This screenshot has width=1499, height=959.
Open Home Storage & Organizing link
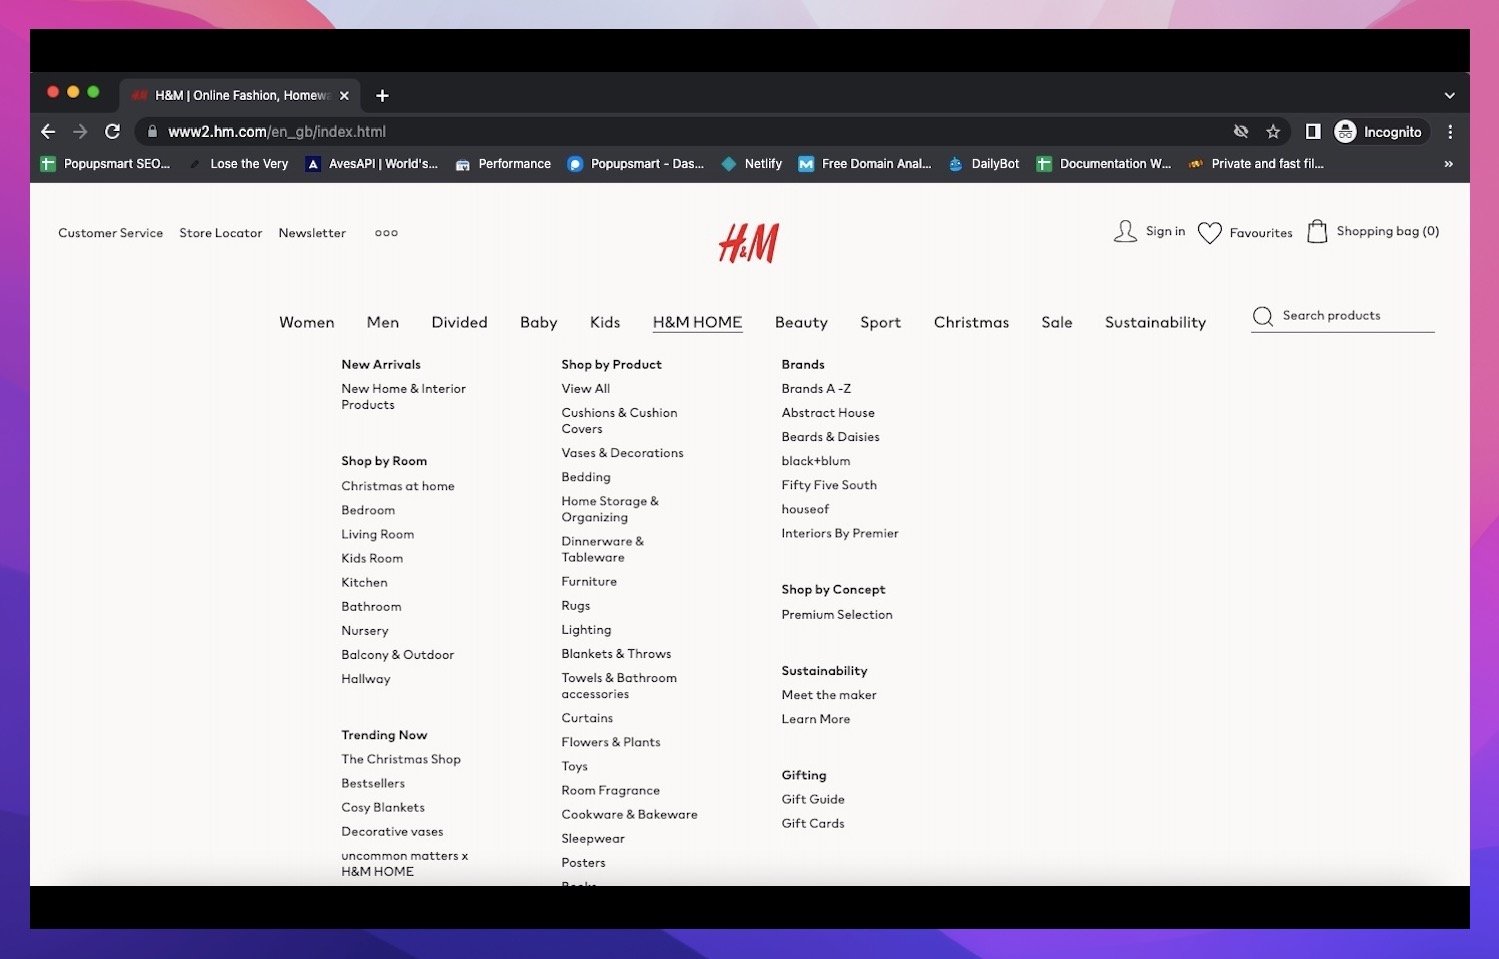tap(610, 509)
